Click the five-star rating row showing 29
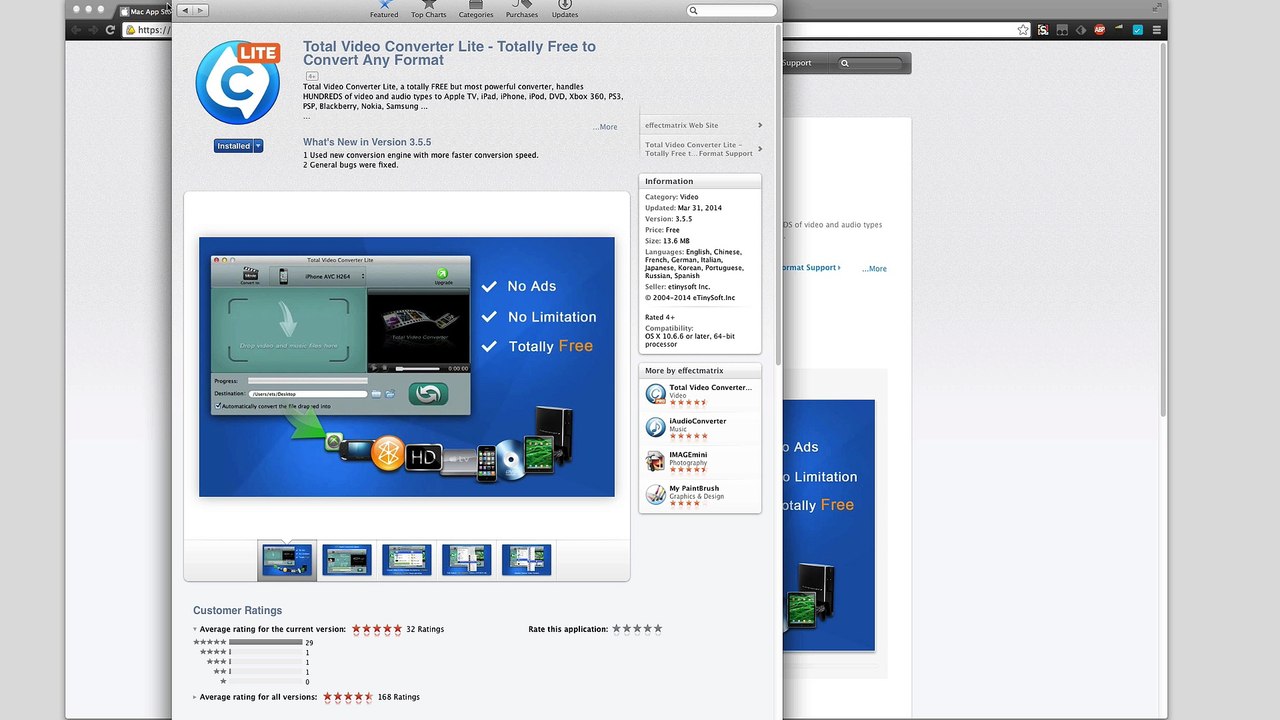This screenshot has height=720, width=1280. pos(254,643)
